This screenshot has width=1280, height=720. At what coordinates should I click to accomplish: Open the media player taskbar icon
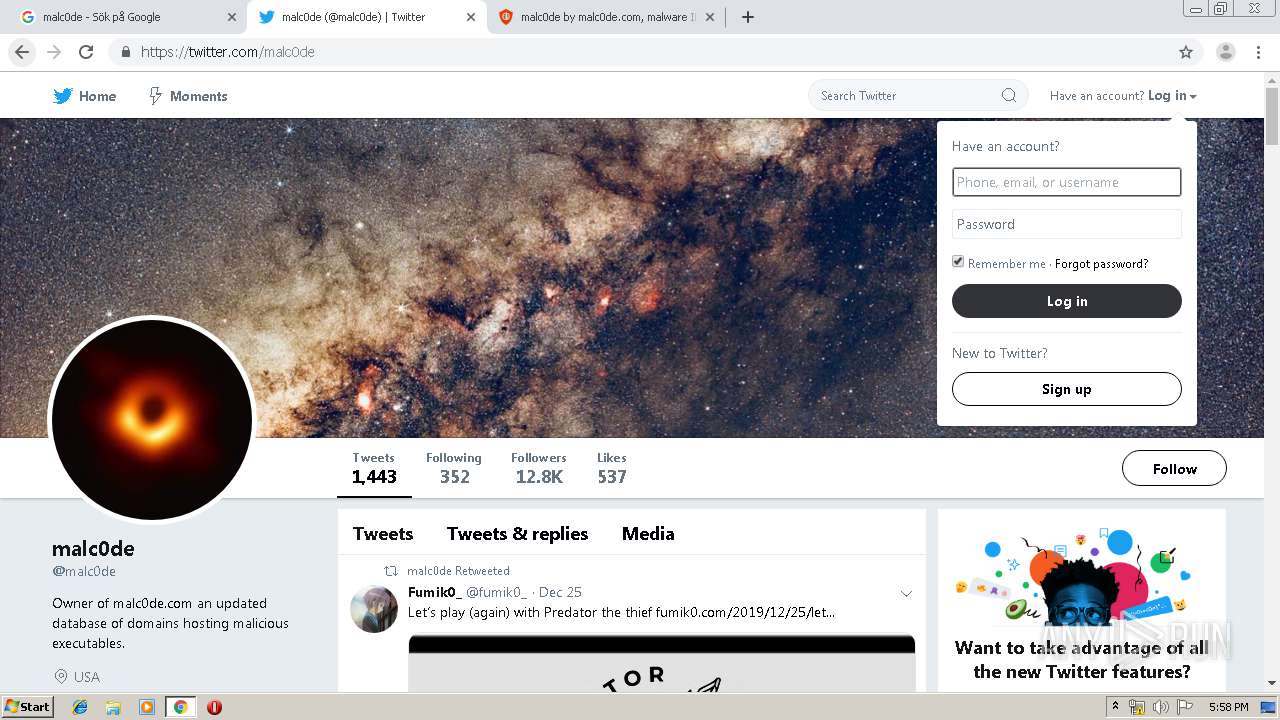tap(146, 707)
